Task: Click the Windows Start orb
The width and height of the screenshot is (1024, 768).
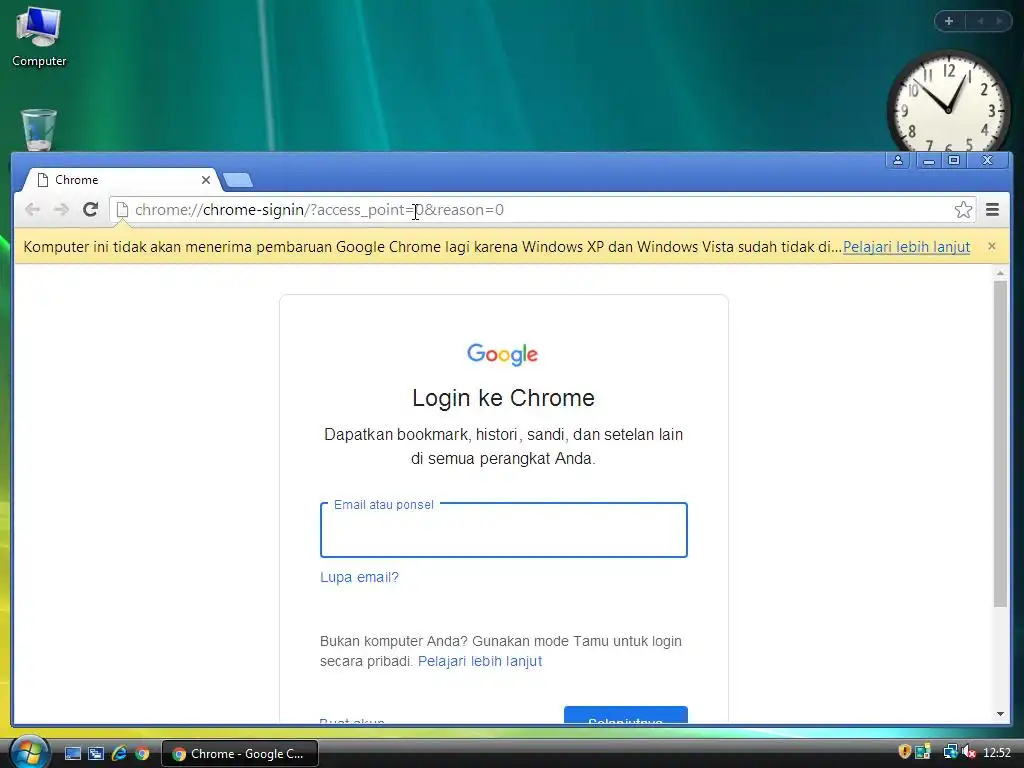Action: [29, 753]
